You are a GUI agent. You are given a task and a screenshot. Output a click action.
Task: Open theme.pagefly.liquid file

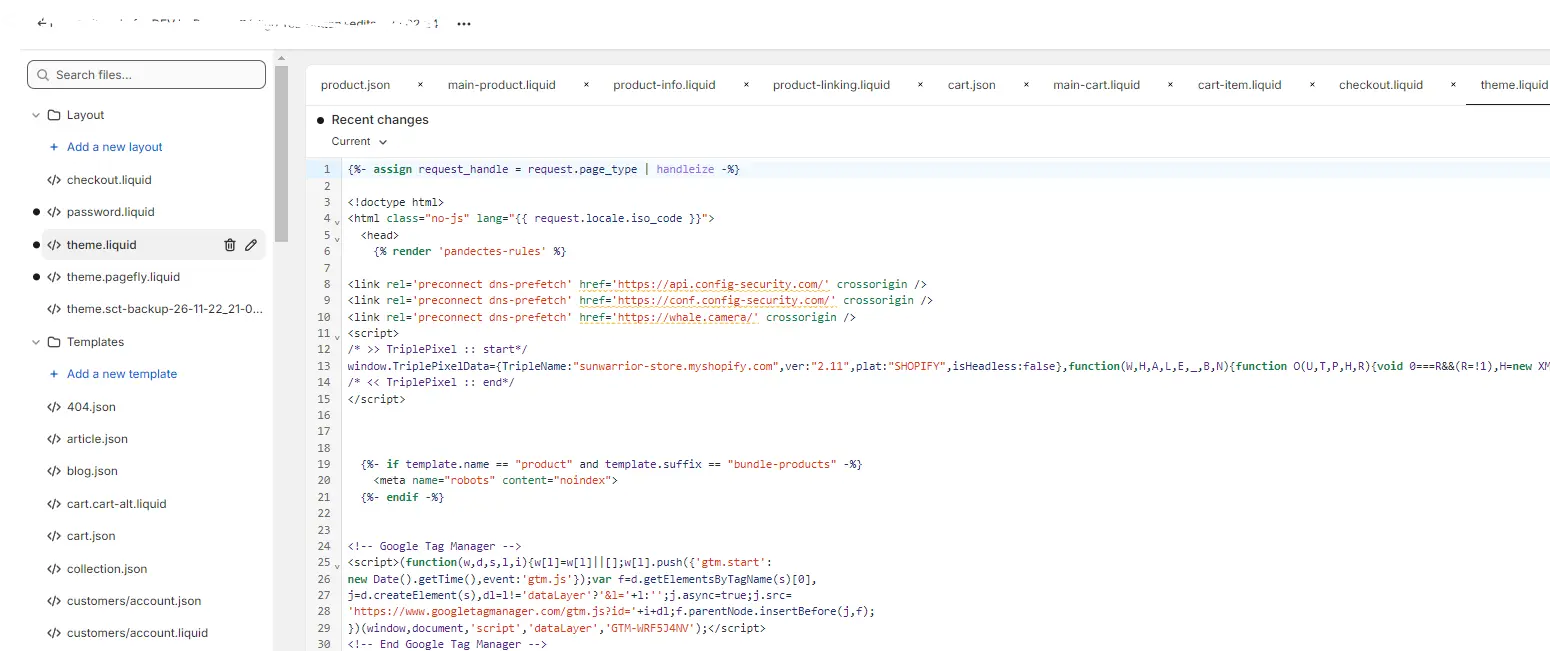[124, 277]
